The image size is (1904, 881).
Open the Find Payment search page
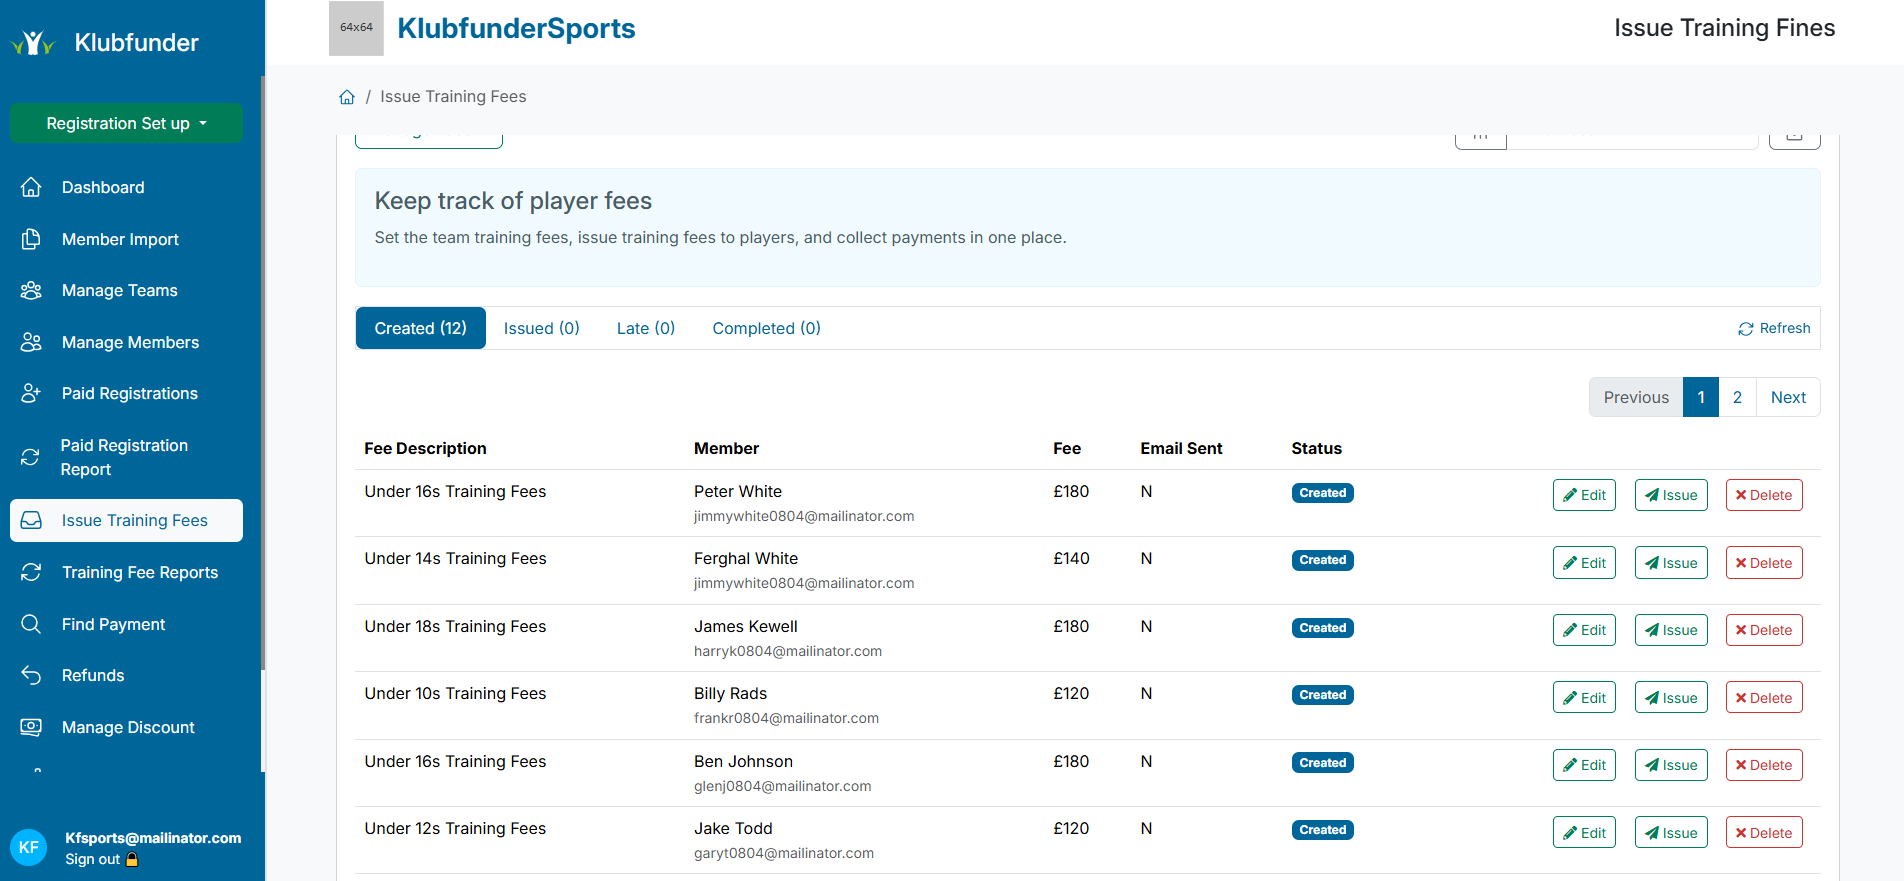pos(113,624)
